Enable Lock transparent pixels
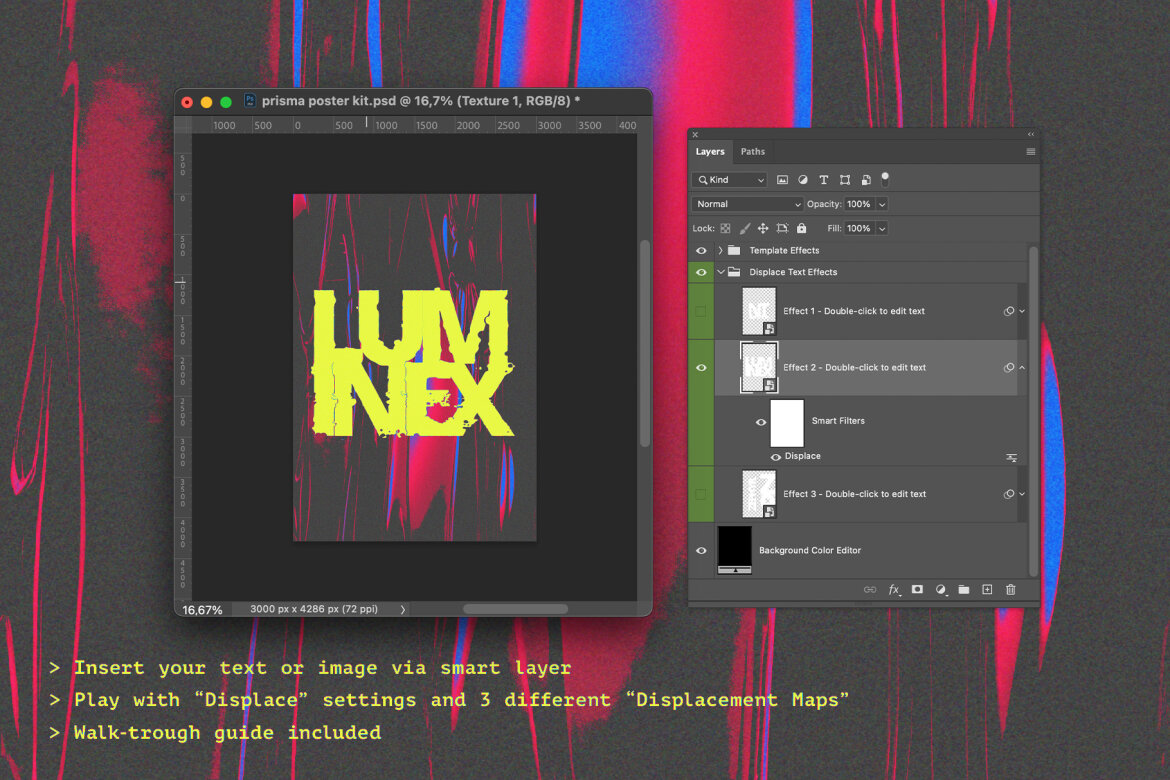 725,228
